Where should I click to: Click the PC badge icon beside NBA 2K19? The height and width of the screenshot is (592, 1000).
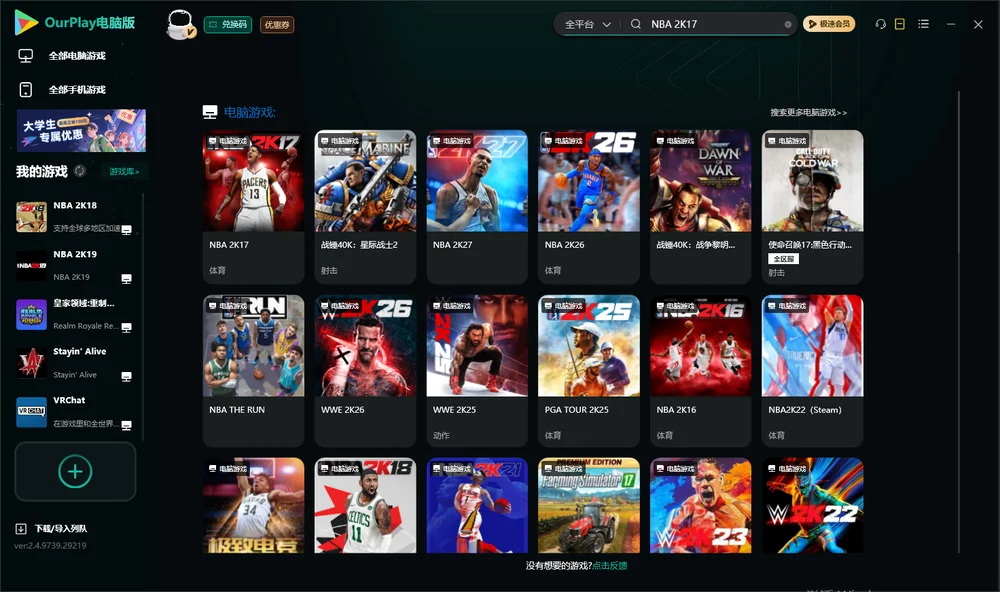point(127,279)
